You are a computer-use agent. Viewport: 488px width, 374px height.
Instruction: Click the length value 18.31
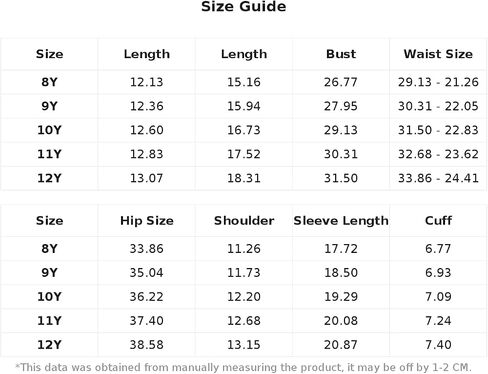(x=244, y=178)
